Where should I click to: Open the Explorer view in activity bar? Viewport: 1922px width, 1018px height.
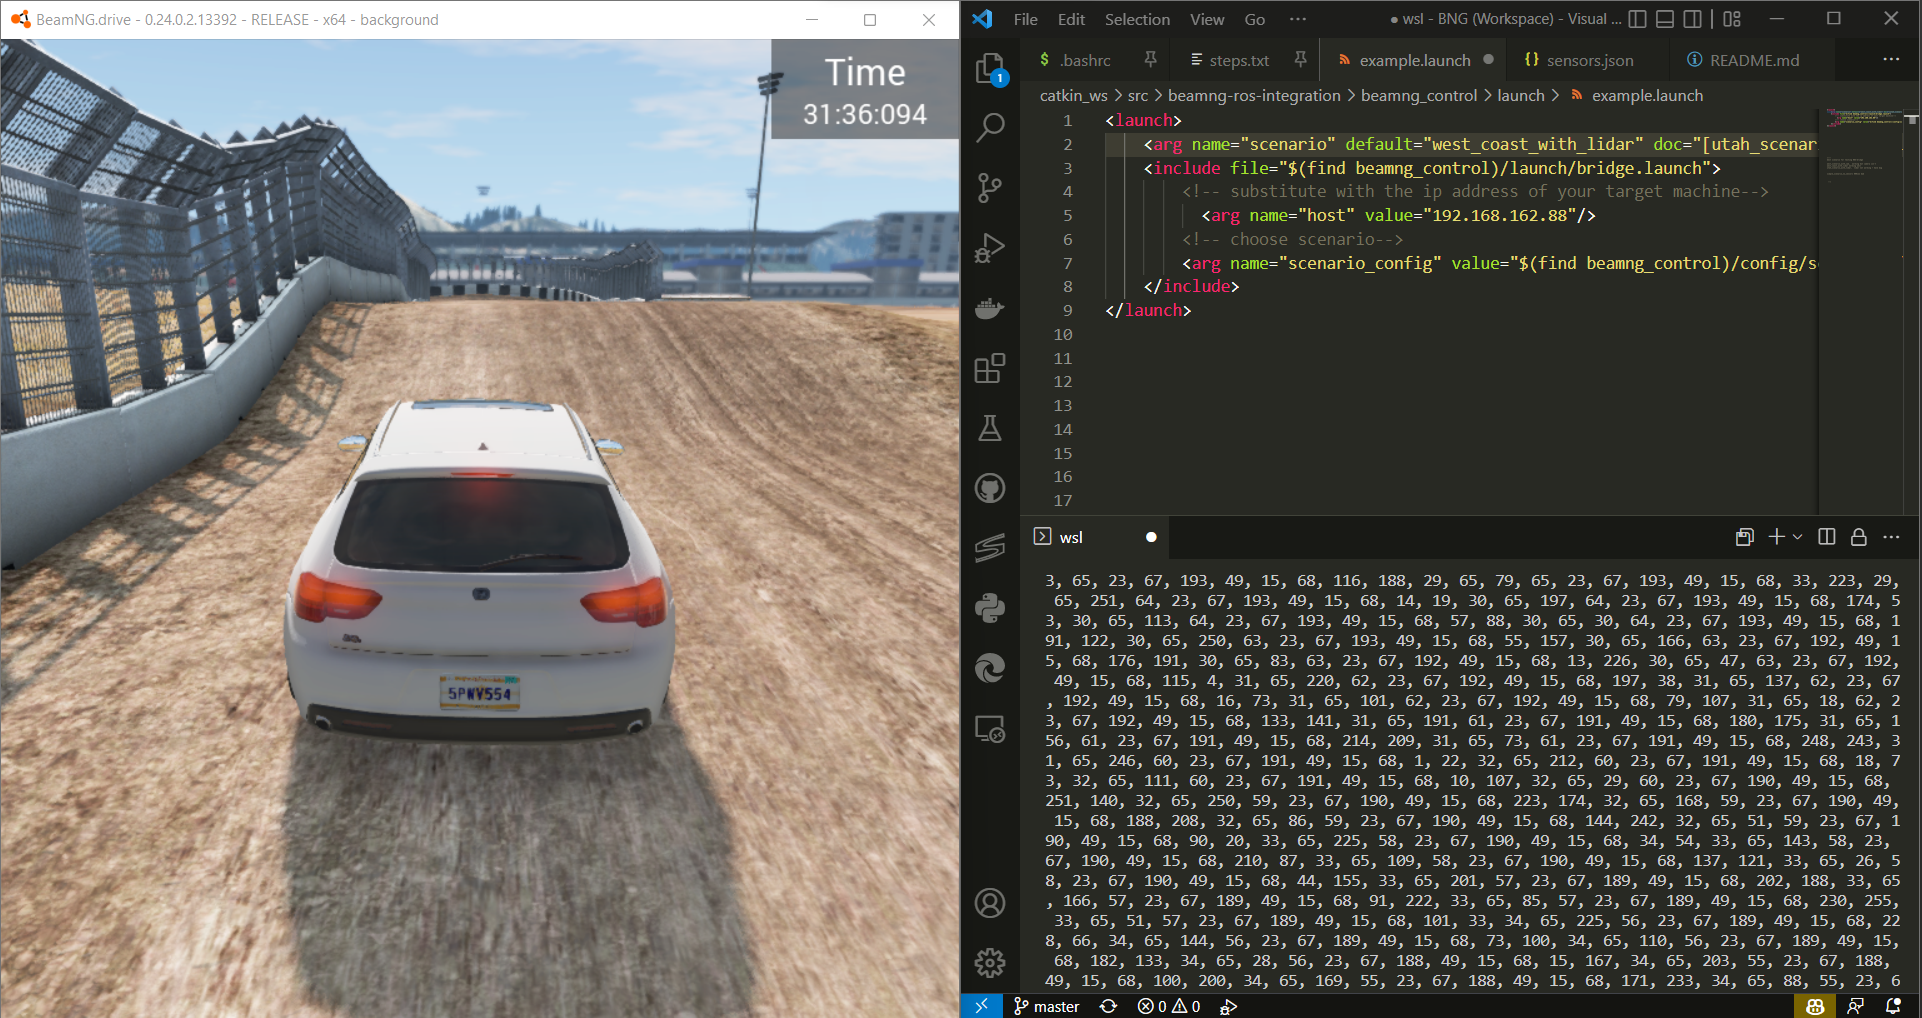point(990,68)
